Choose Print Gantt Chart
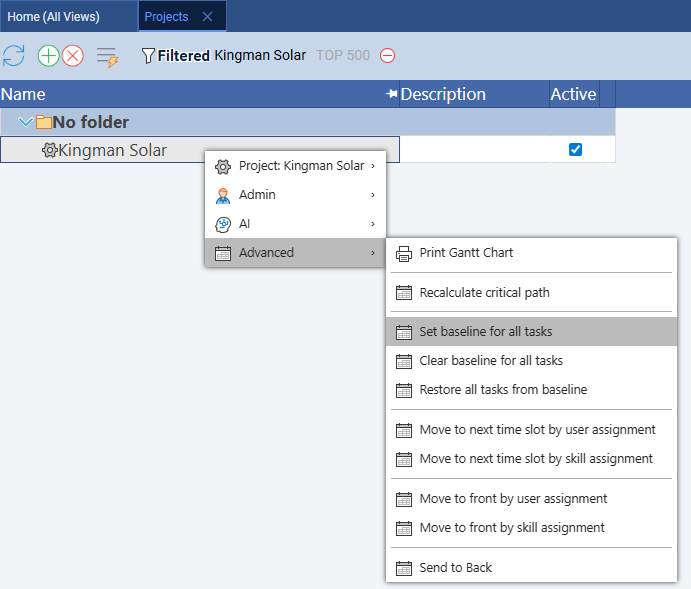 (x=531, y=253)
